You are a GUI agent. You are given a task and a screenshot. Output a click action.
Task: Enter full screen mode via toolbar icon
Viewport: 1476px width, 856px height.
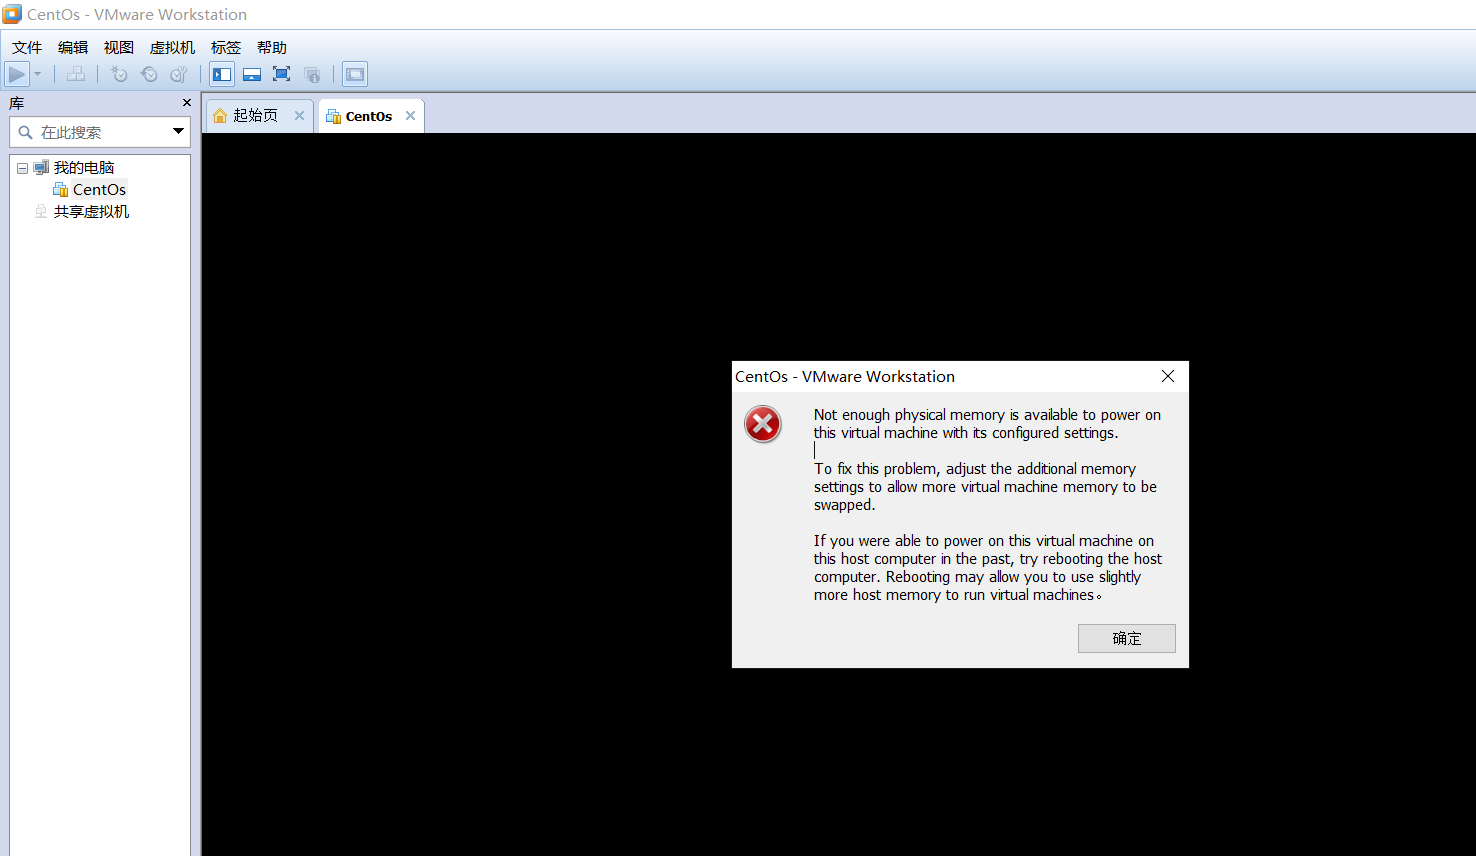click(281, 74)
